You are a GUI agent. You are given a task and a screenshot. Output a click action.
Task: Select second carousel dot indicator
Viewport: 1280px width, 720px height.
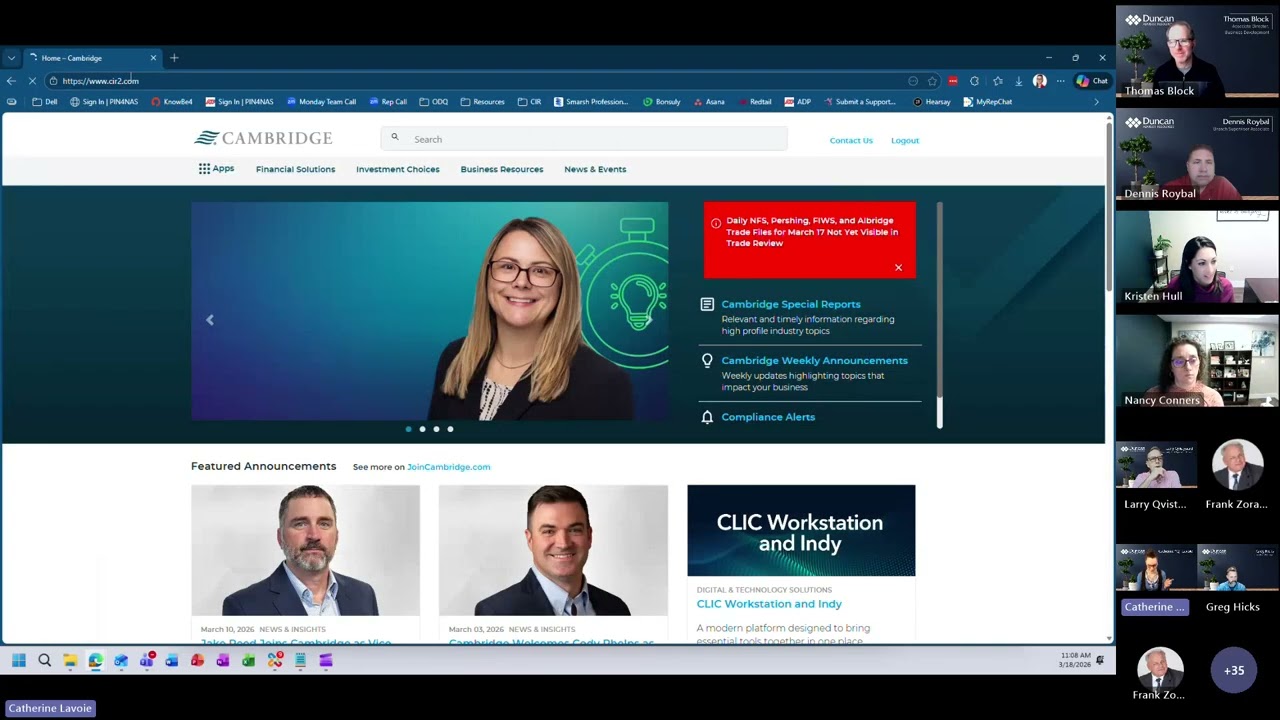click(422, 429)
